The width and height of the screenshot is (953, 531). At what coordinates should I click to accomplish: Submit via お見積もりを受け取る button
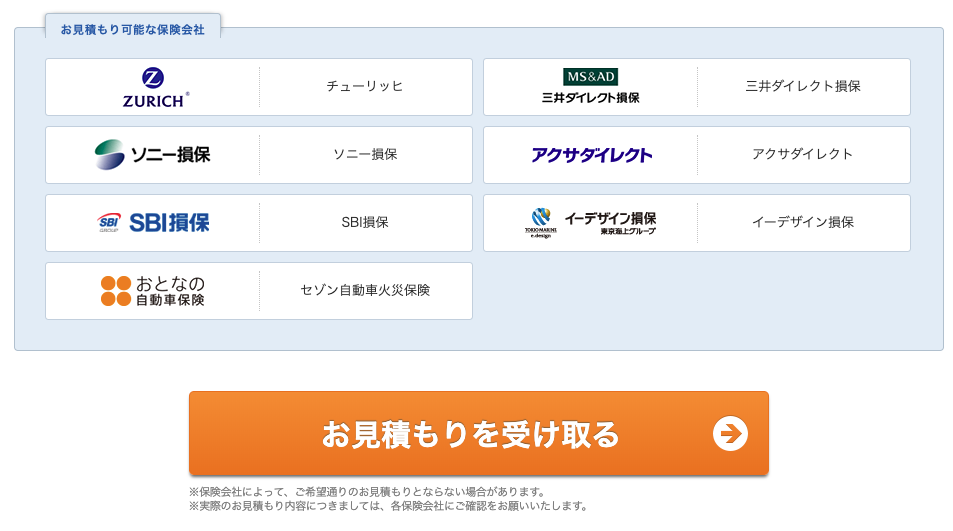pos(479,433)
